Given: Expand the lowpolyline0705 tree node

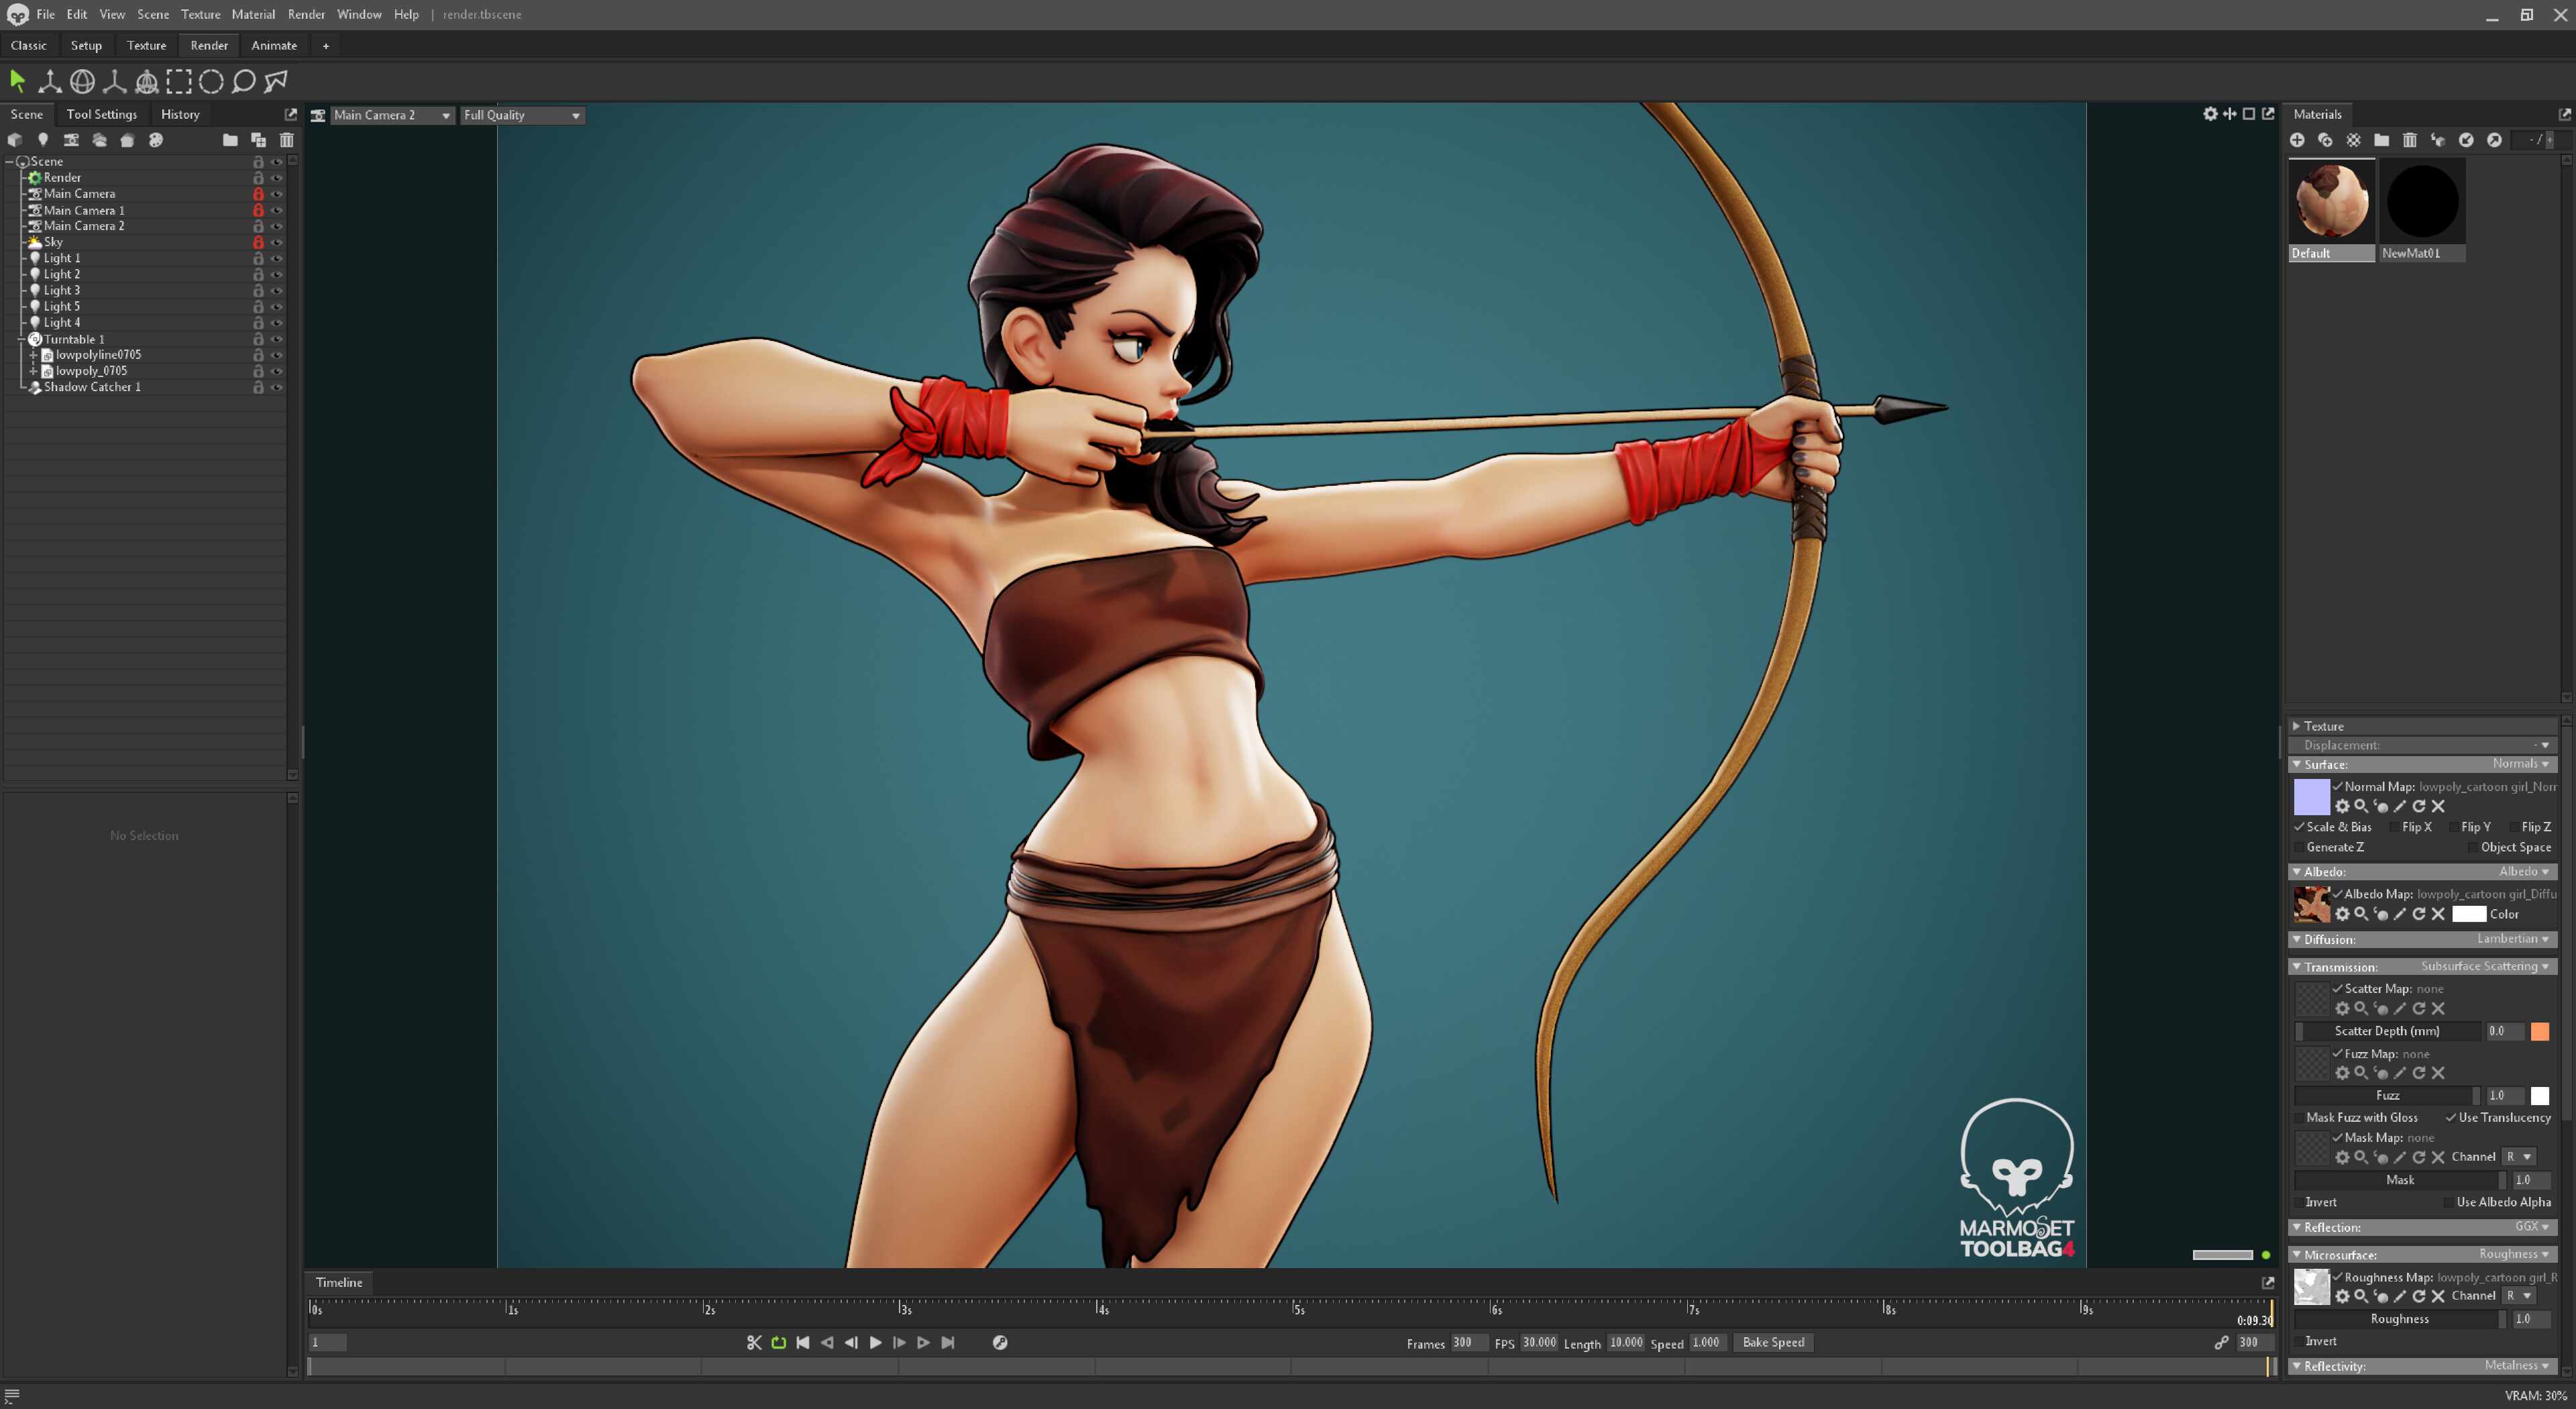Looking at the screenshot, I should [x=33, y=355].
